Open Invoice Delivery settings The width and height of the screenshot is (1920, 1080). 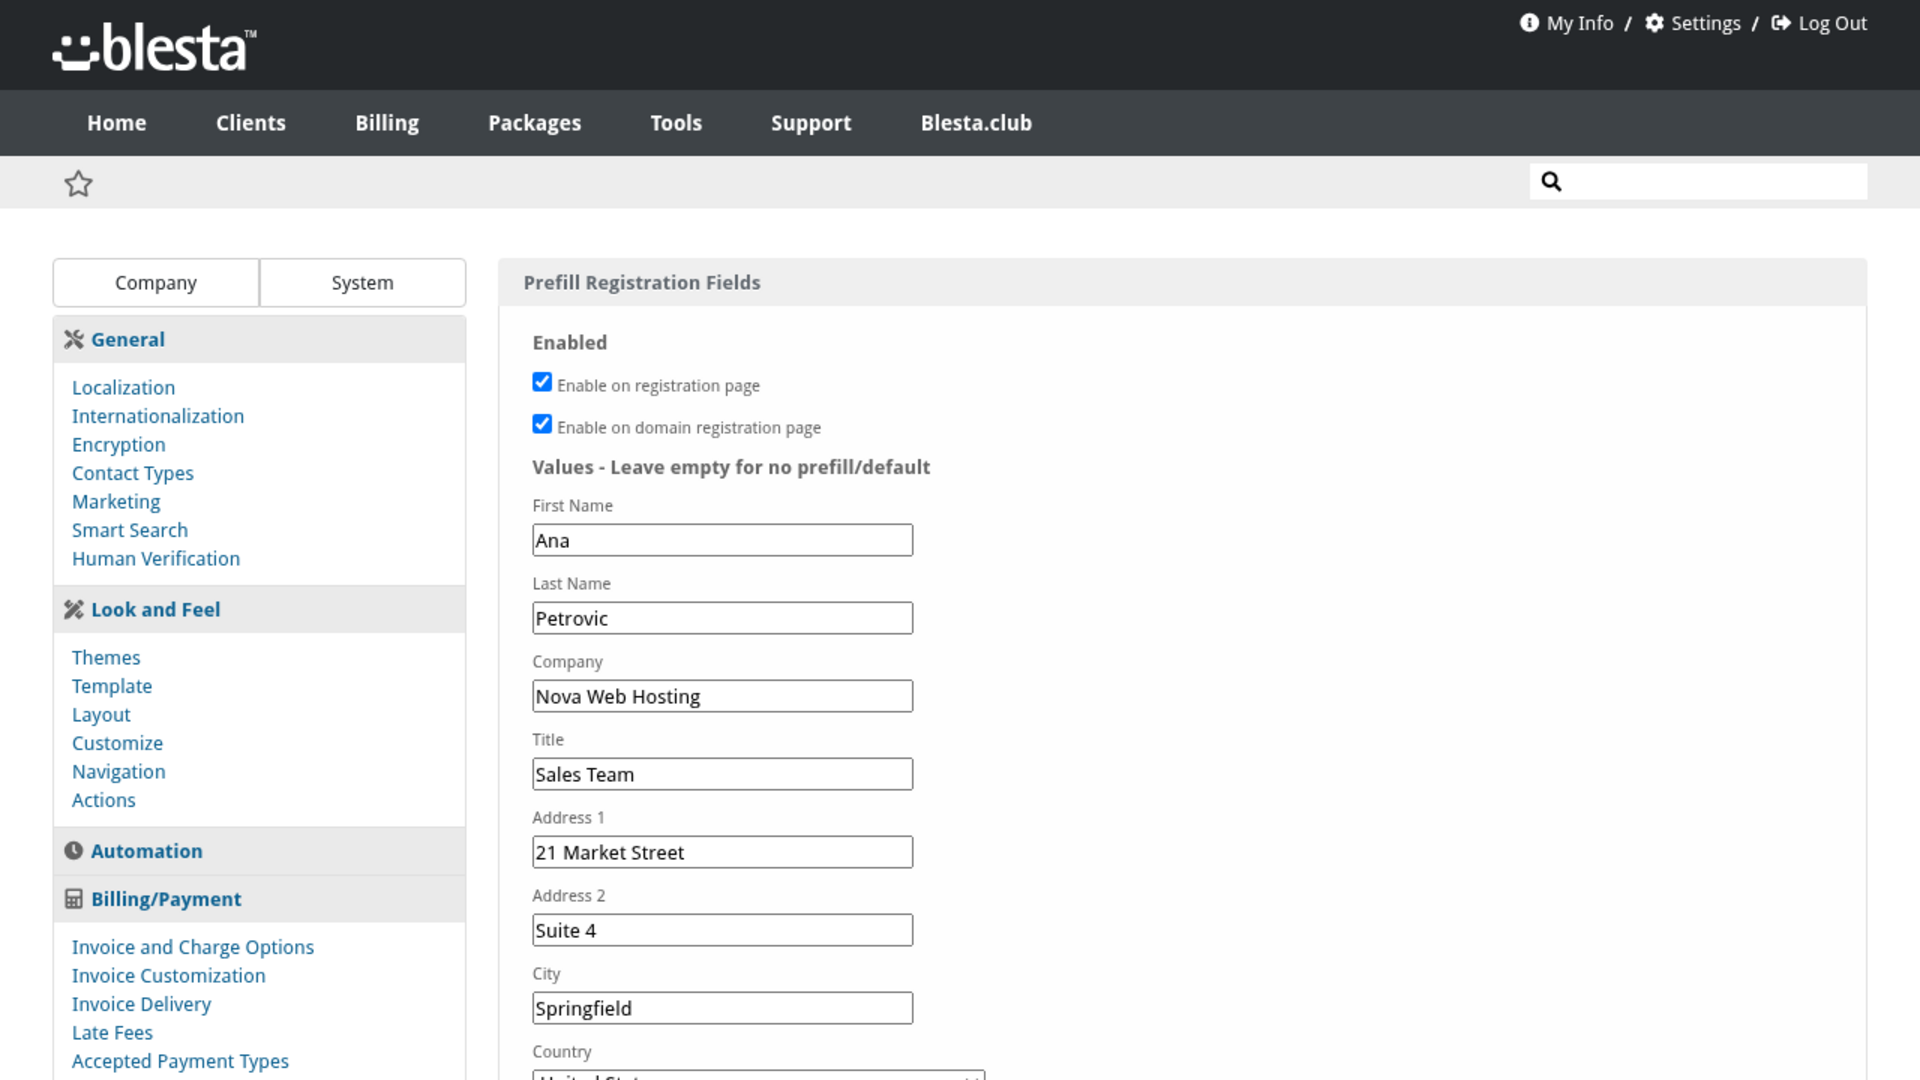(x=141, y=1004)
